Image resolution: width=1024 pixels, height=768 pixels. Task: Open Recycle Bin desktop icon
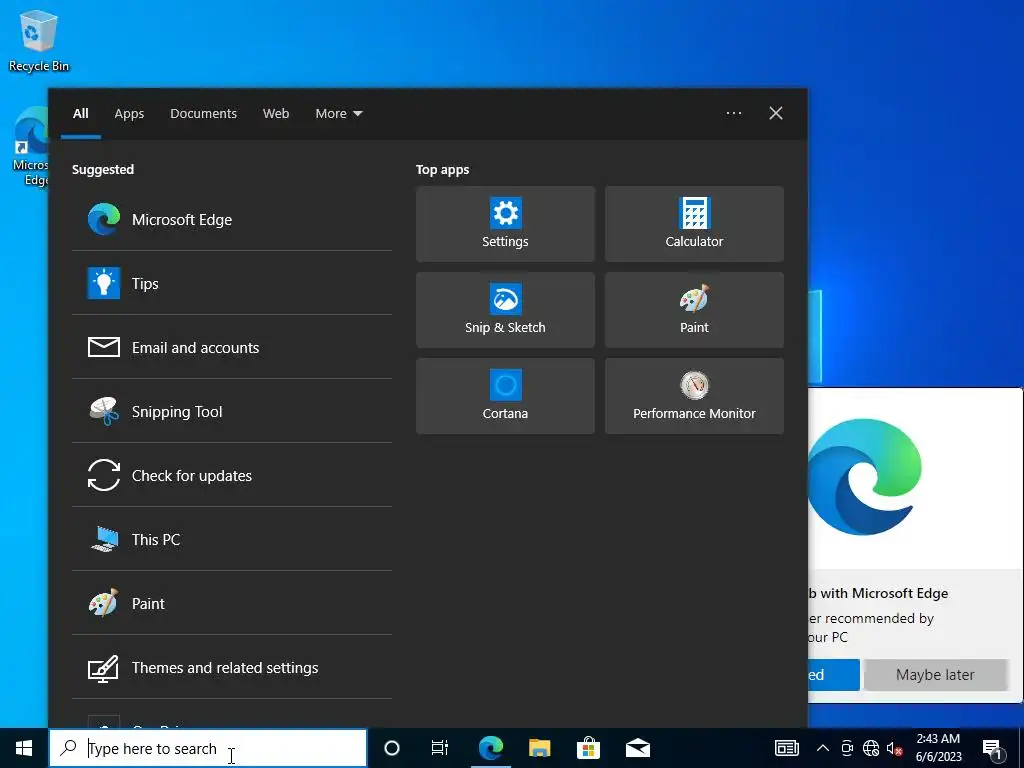[x=39, y=40]
